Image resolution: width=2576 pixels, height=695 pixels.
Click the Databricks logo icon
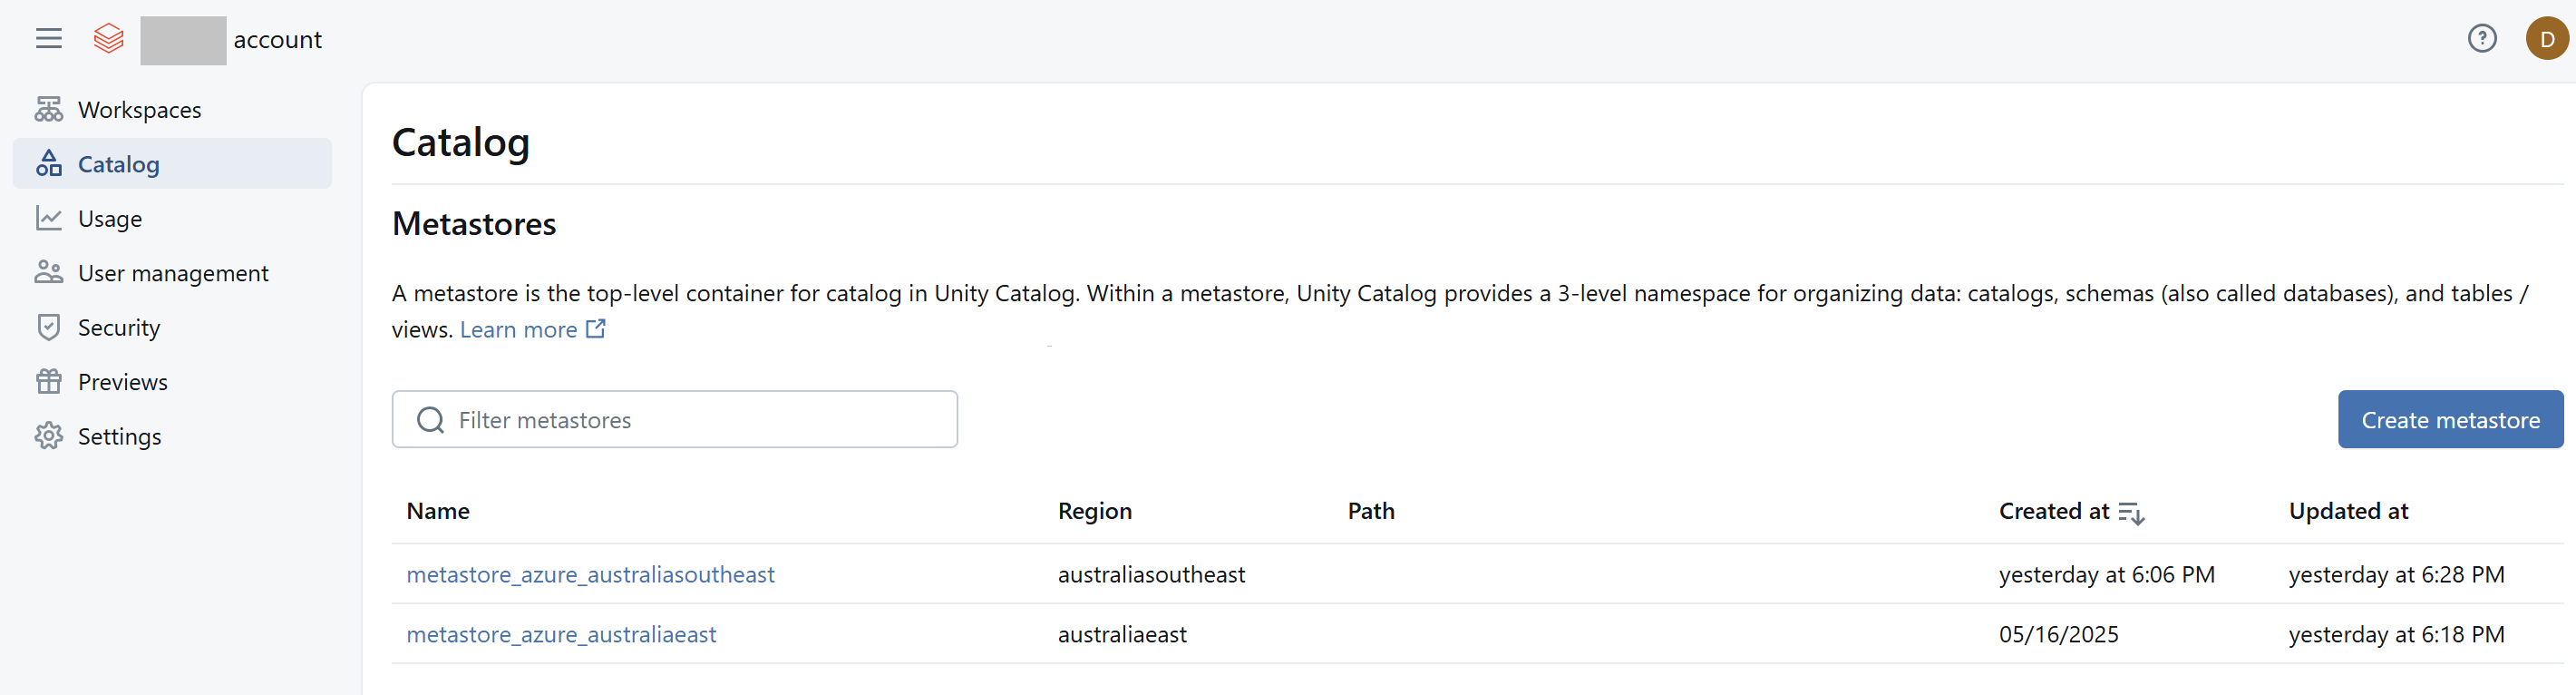coord(108,39)
